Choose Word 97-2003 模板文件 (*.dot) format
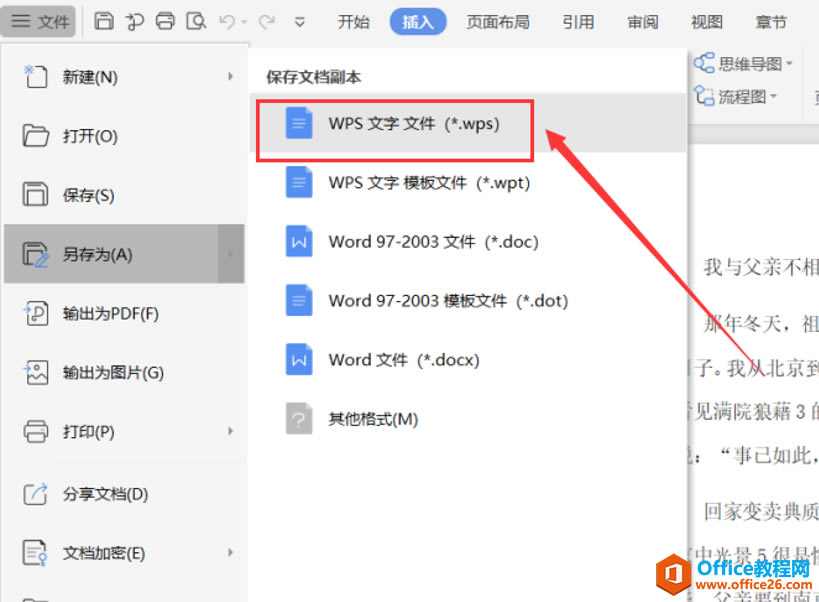 469,301
